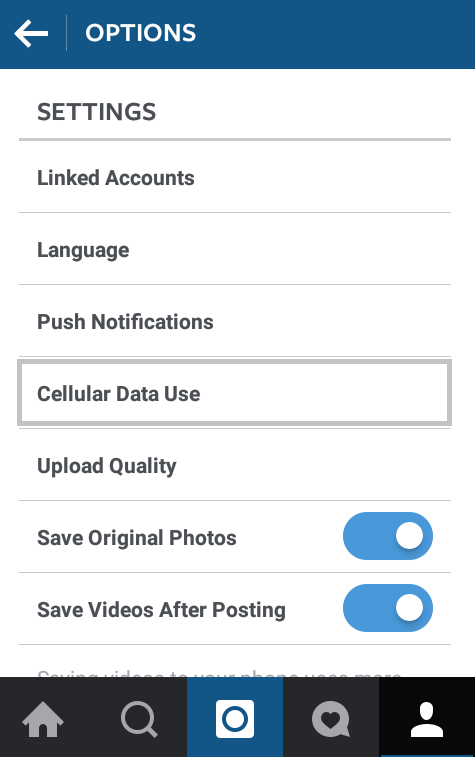This screenshot has width=475, height=757.
Task: Tap the partially visible saving videos note
Action: [220, 673]
